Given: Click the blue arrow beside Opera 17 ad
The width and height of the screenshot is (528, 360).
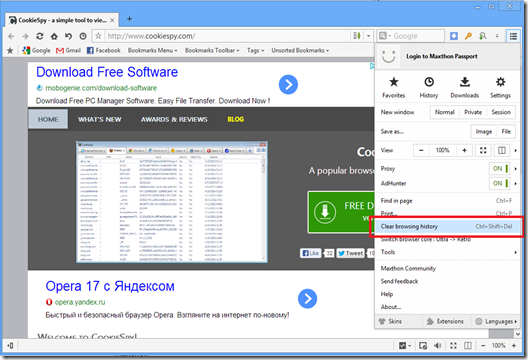Looking at the screenshot, I should (307, 298).
